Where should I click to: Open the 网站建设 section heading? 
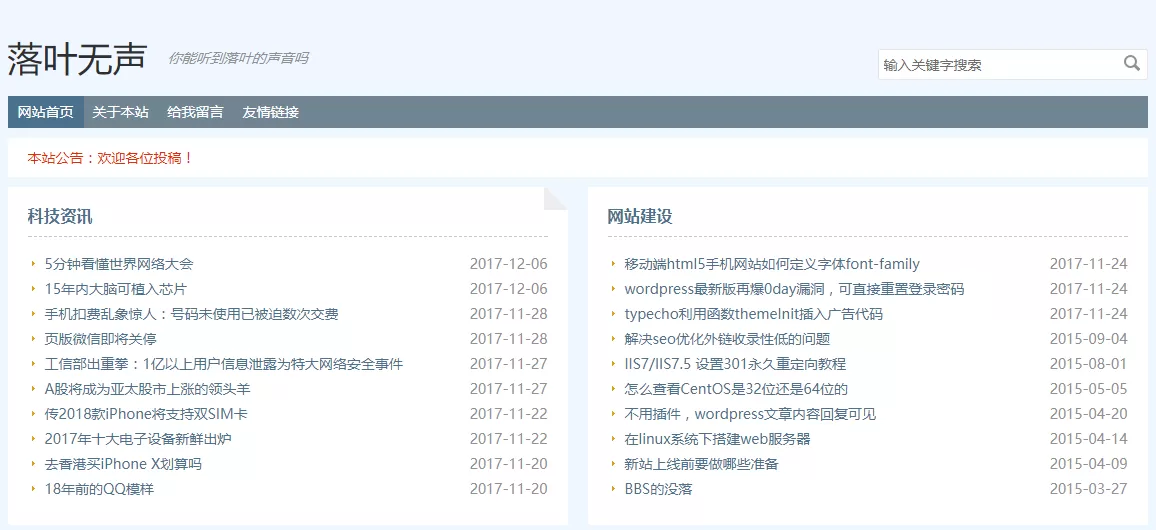[640, 216]
